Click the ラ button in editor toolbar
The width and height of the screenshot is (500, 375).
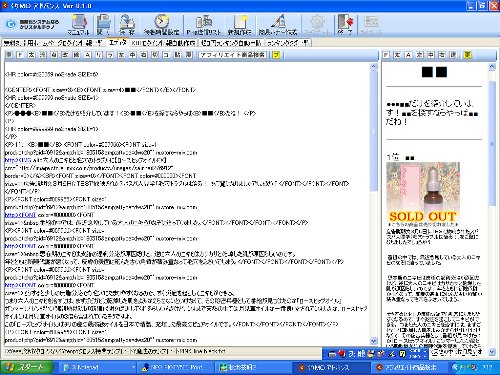click(x=110, y=55)
